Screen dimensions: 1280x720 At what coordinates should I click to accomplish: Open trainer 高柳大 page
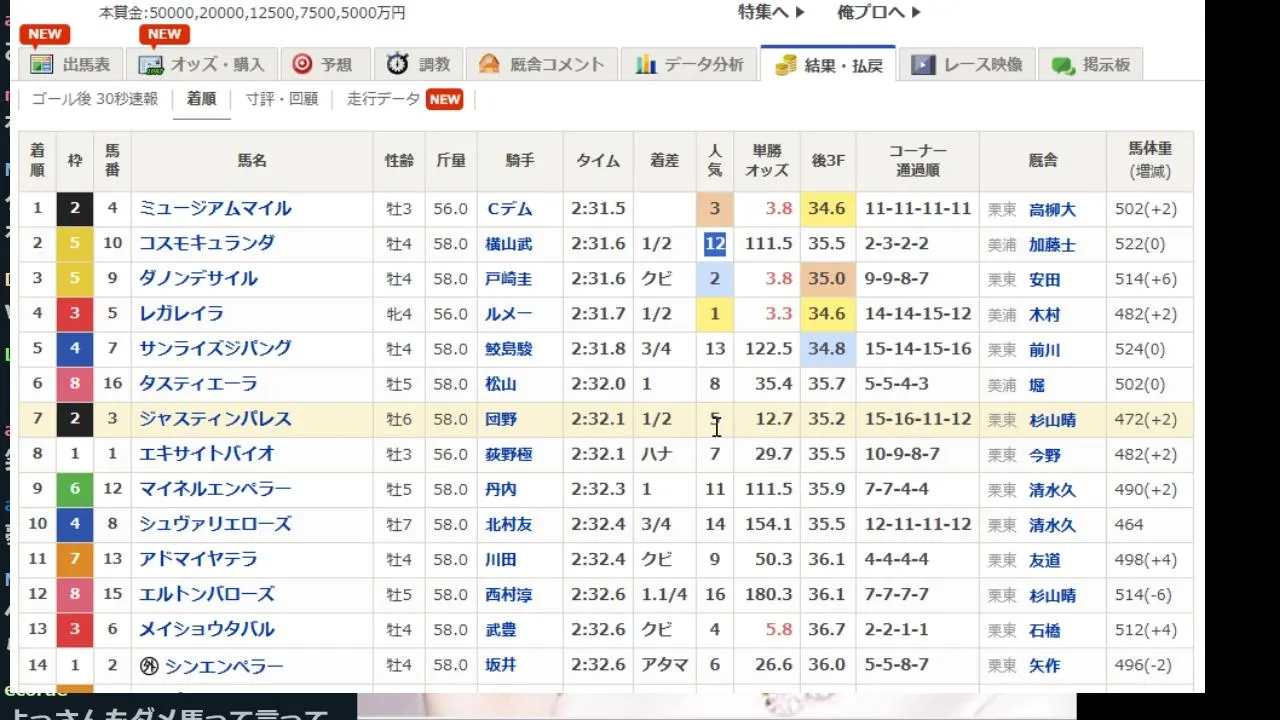1052,210
